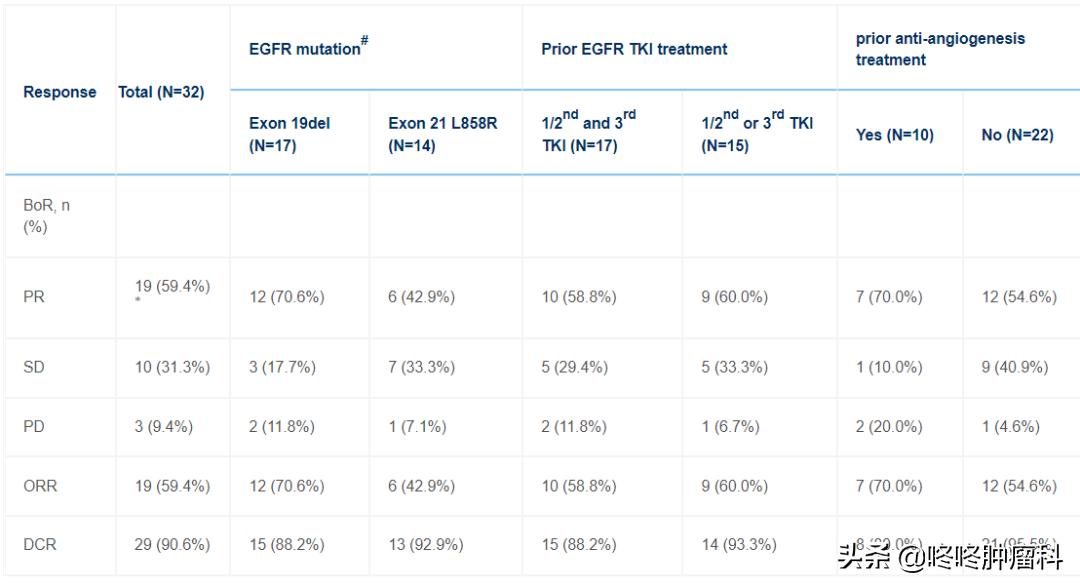Screen dimensions: 1080x588
Task: Select the SD total cell "10 (31.3%)"
Action: pyautogui.click(x=172, y=367)
